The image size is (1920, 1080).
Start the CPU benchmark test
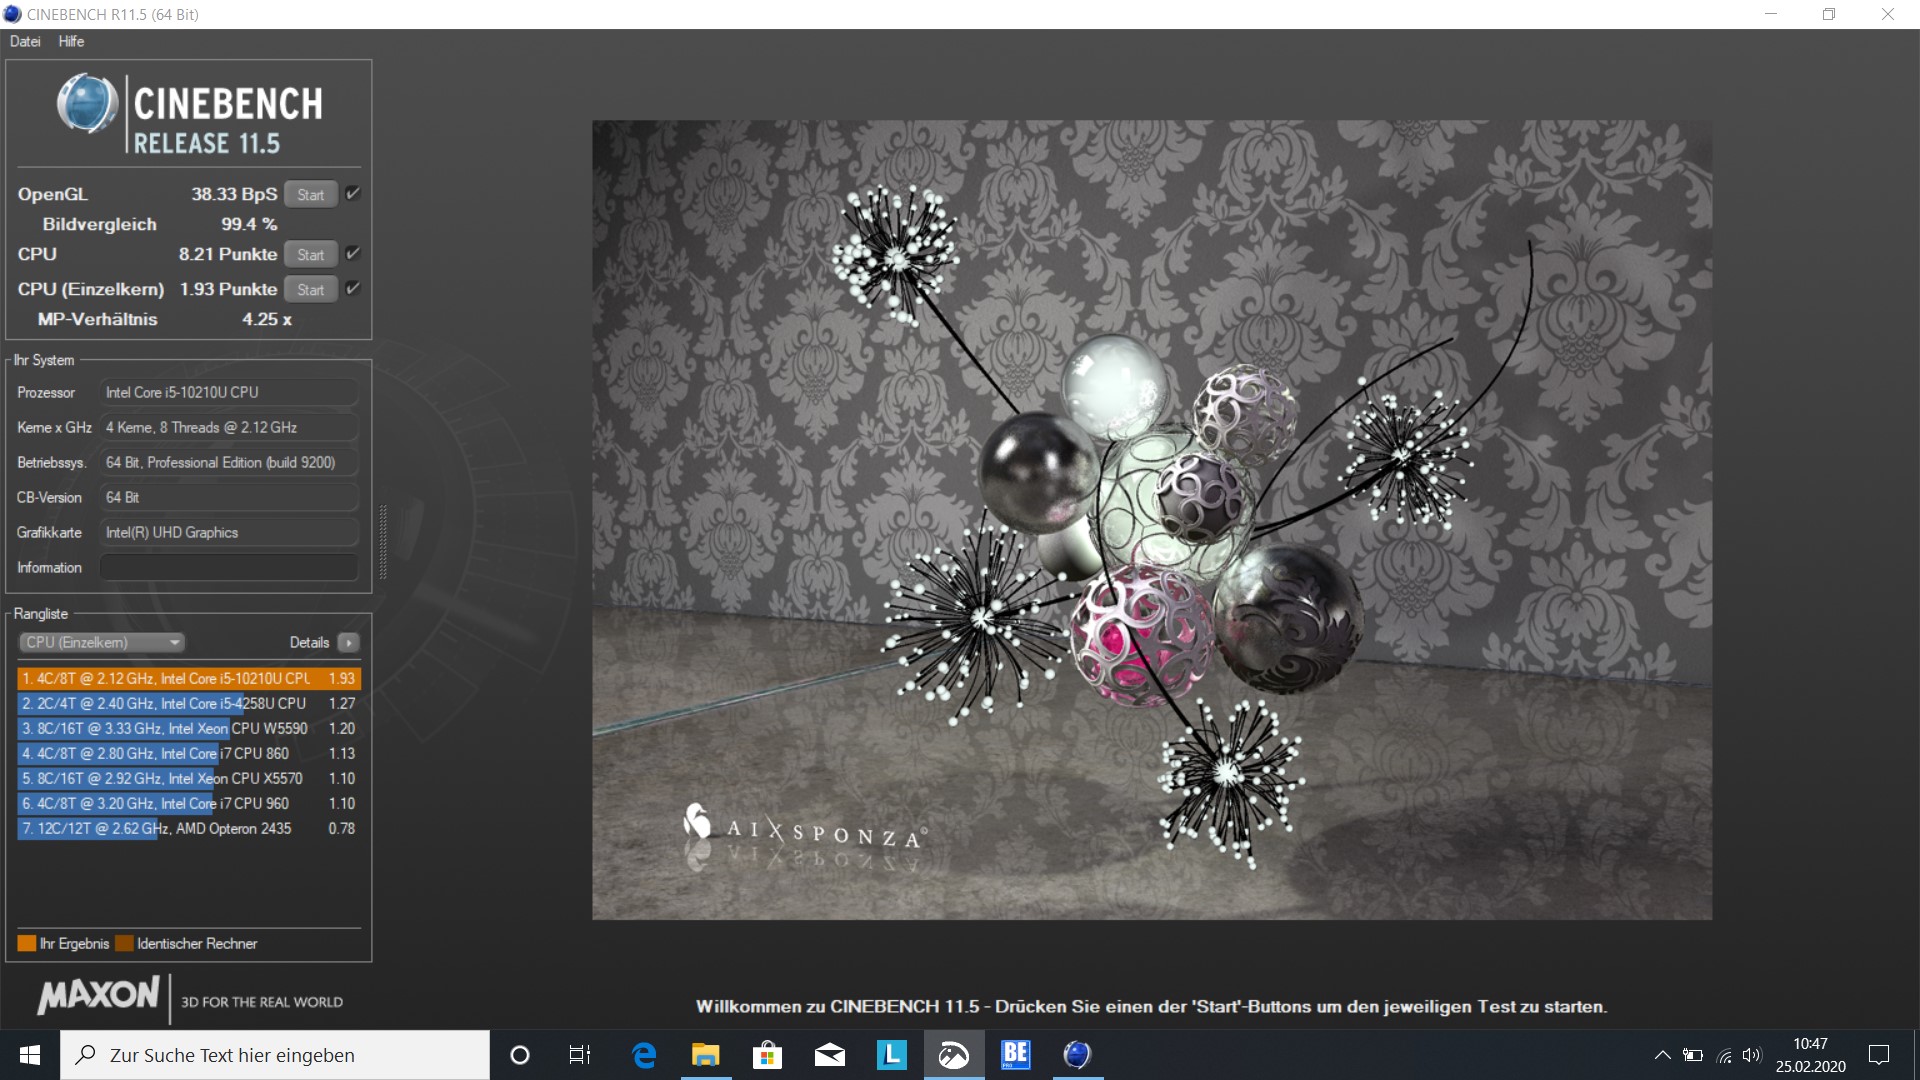tap(310, 255)
